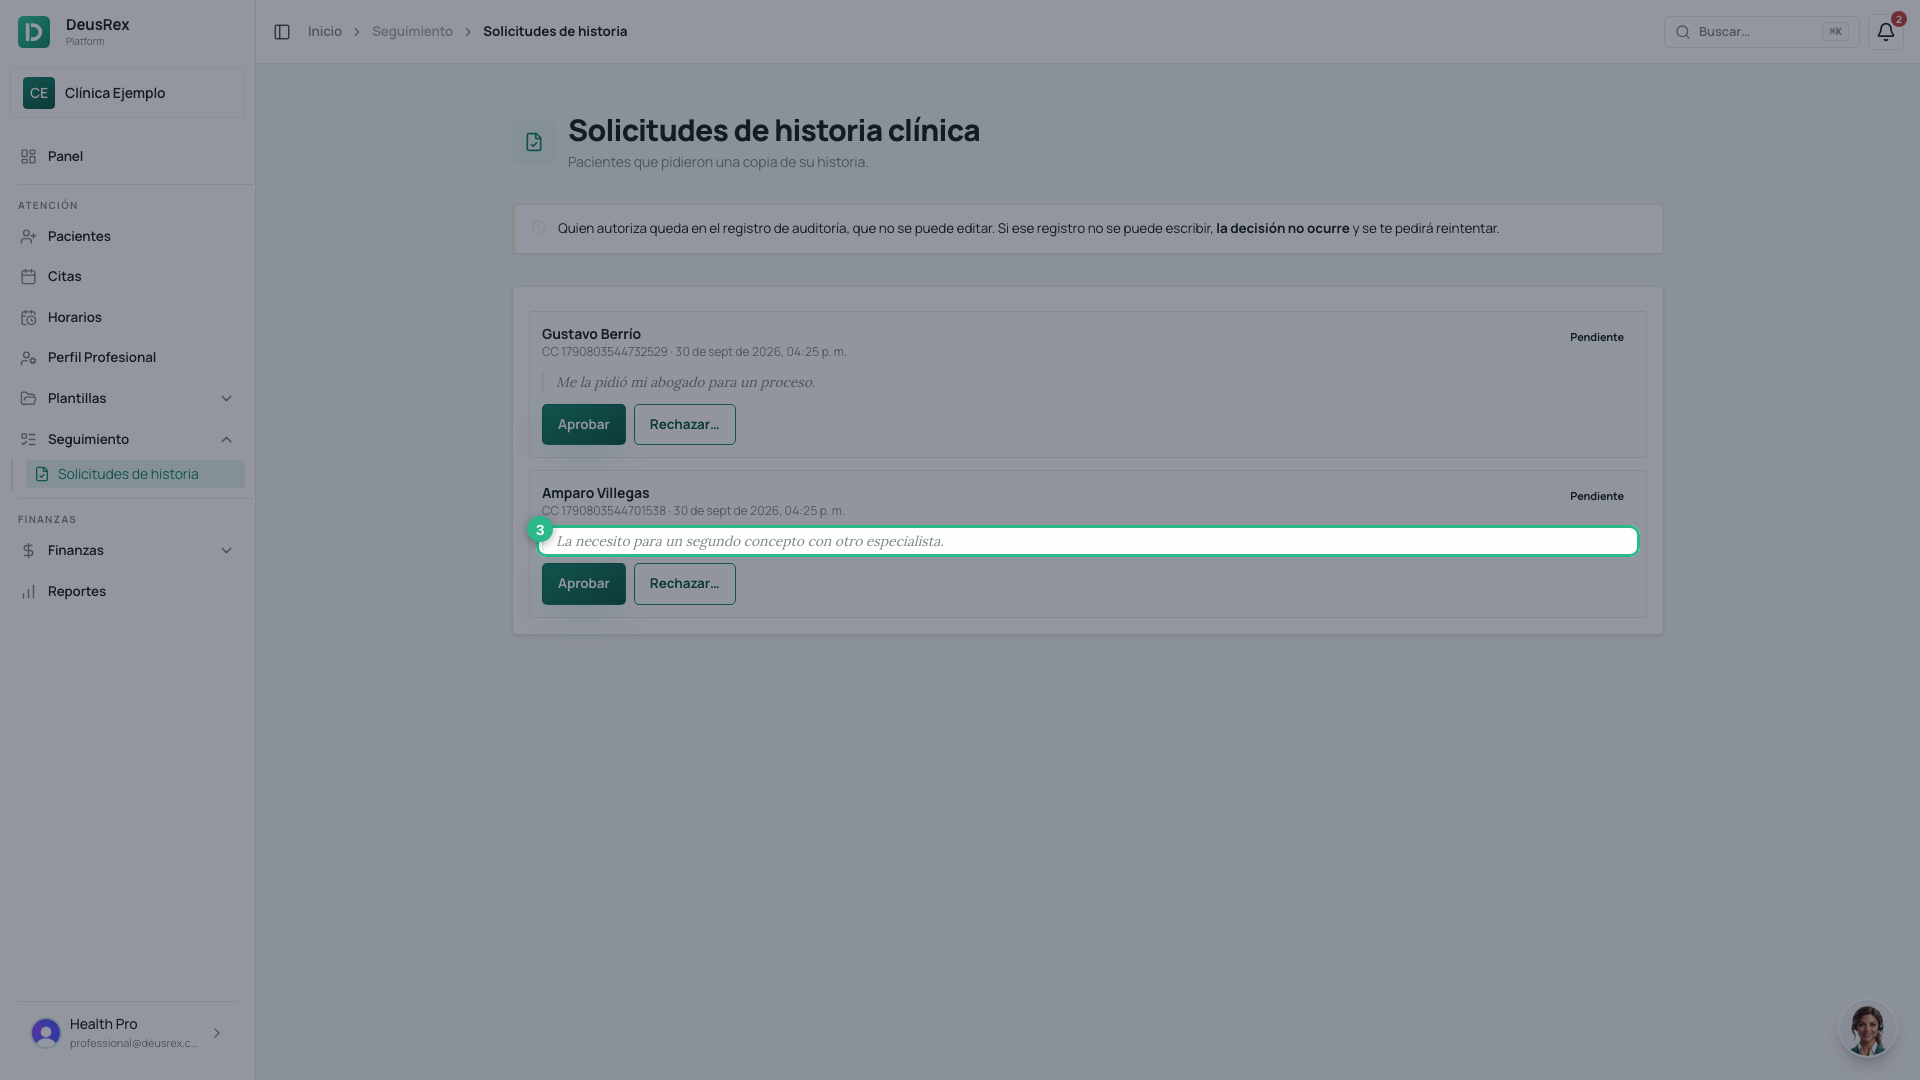Click the Horarios clock icon

[x=28, y=318]
